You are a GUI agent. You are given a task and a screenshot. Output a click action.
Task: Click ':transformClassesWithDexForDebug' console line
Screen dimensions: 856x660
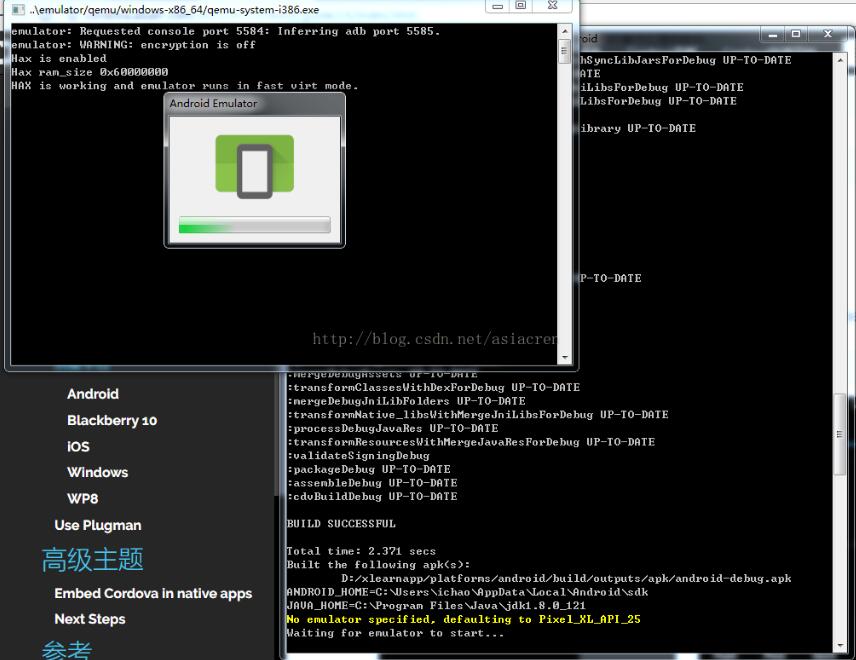point(433,387)
